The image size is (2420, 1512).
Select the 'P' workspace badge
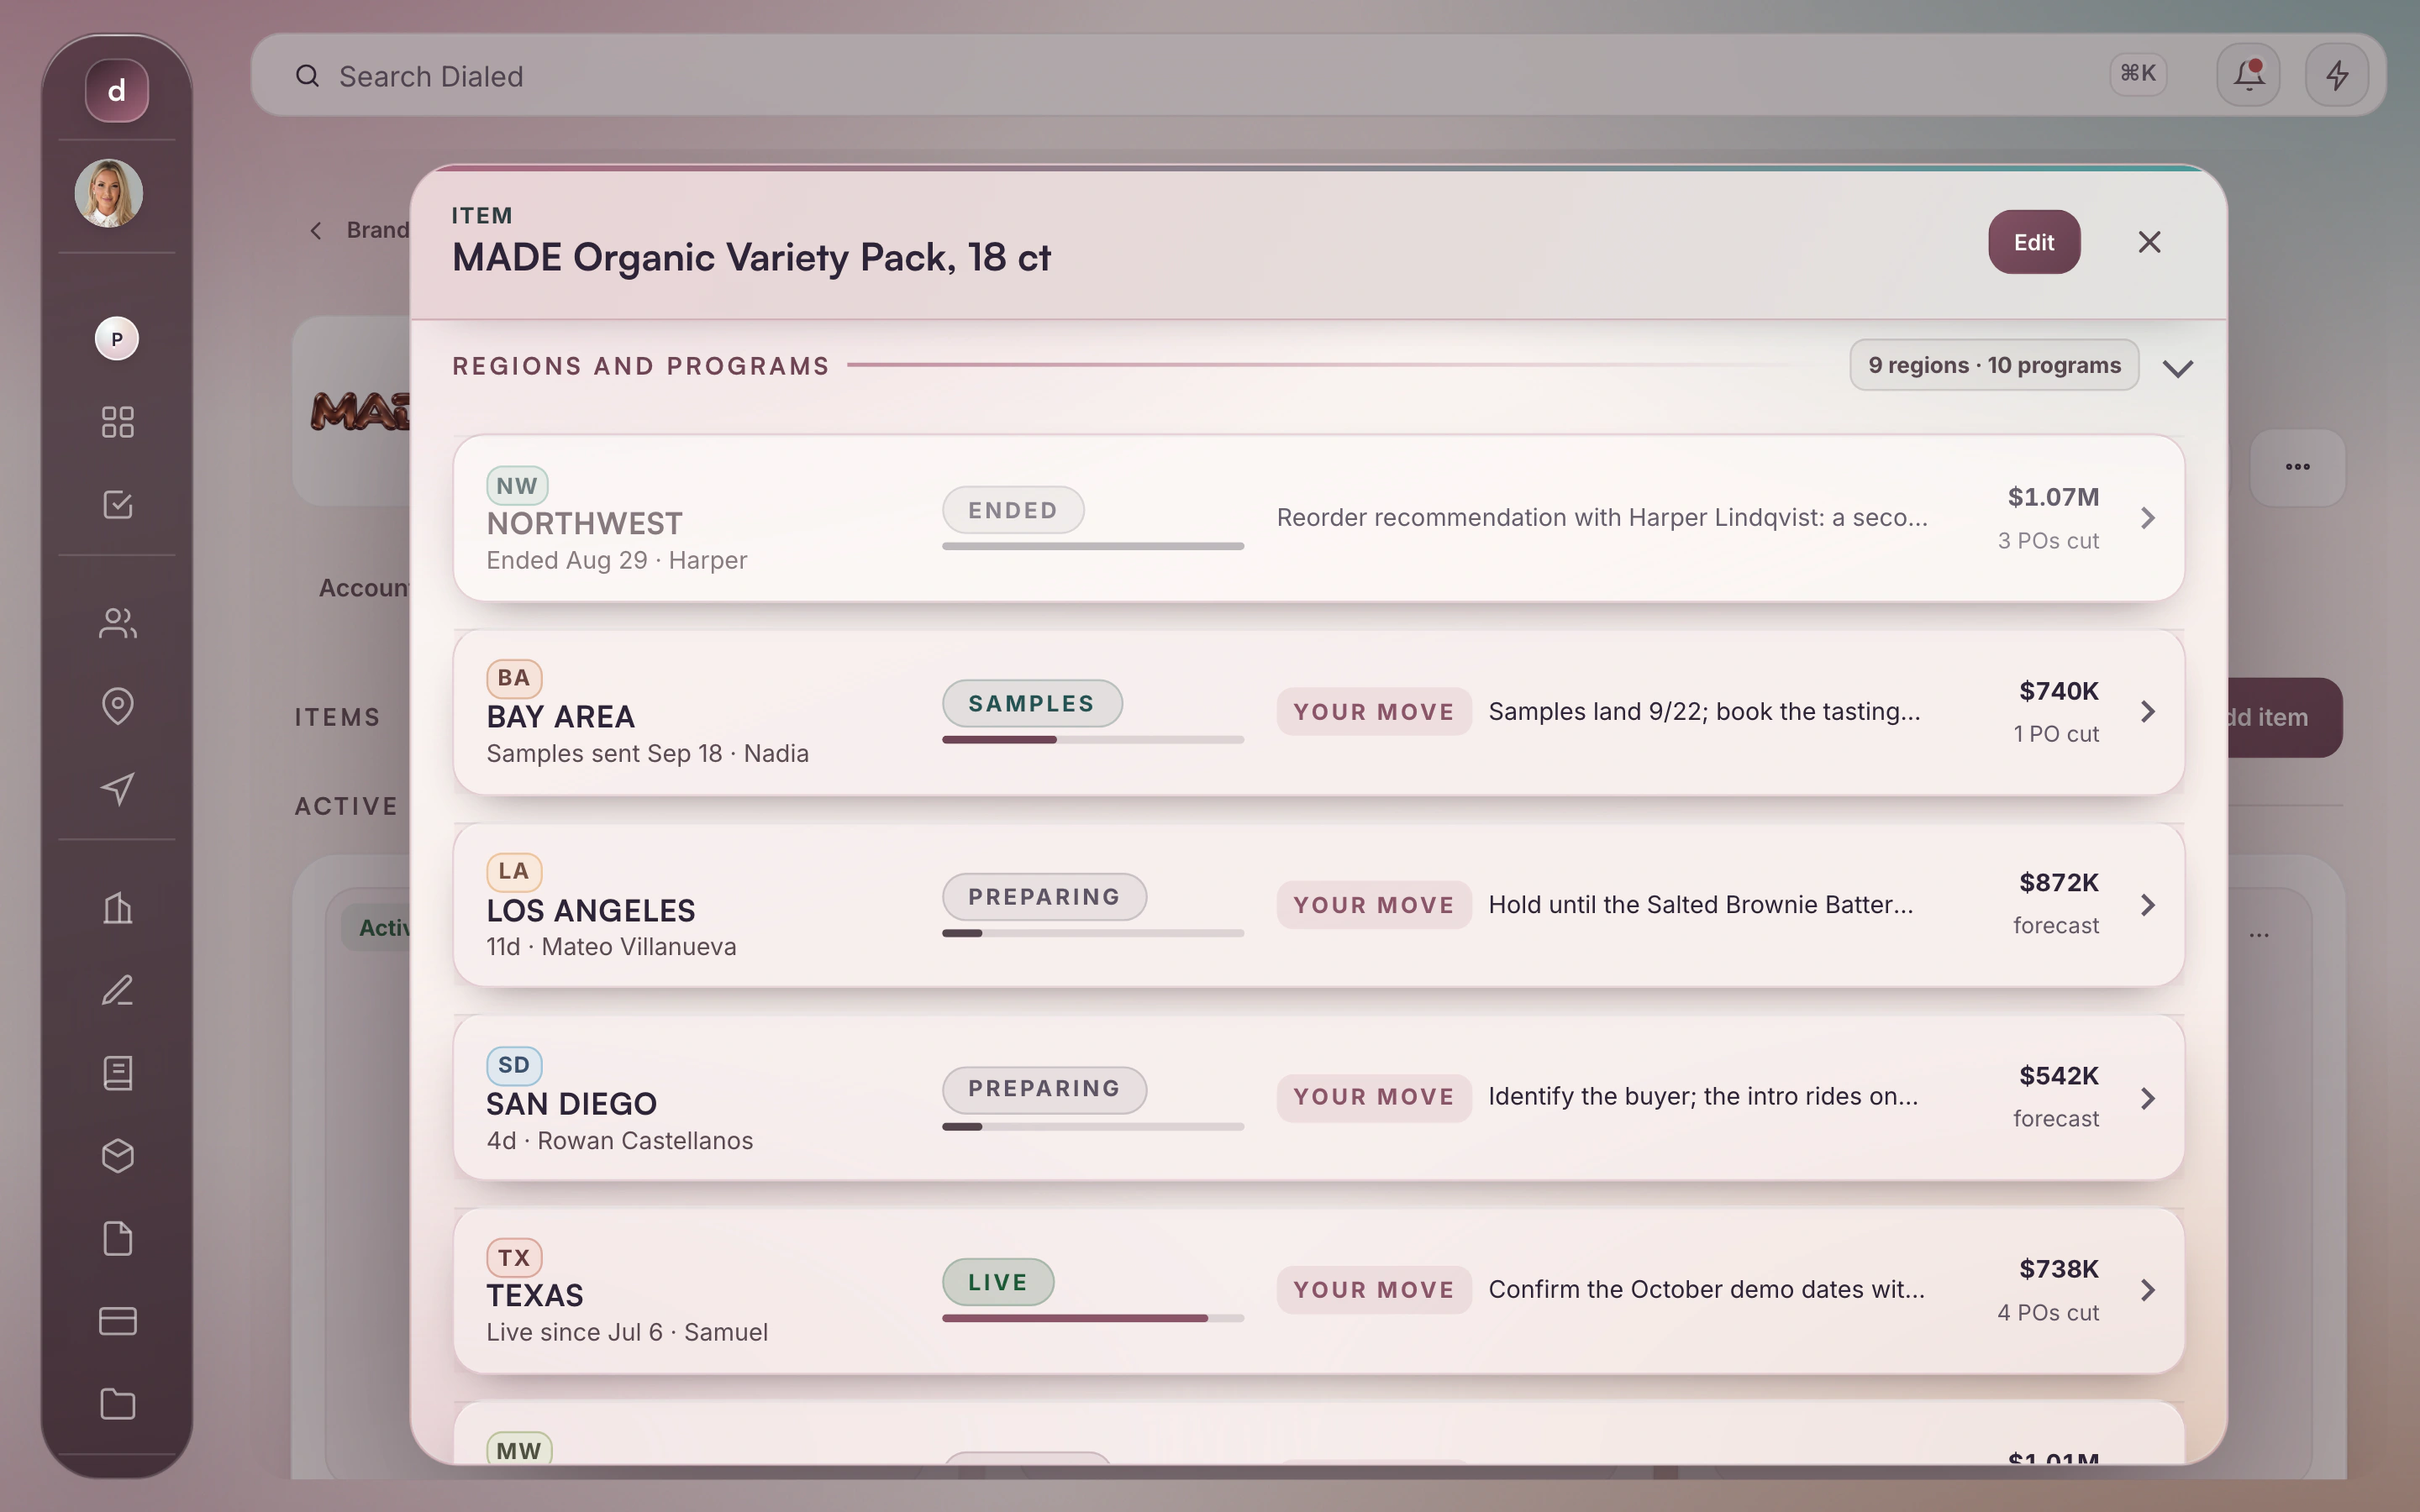[117, 339]
